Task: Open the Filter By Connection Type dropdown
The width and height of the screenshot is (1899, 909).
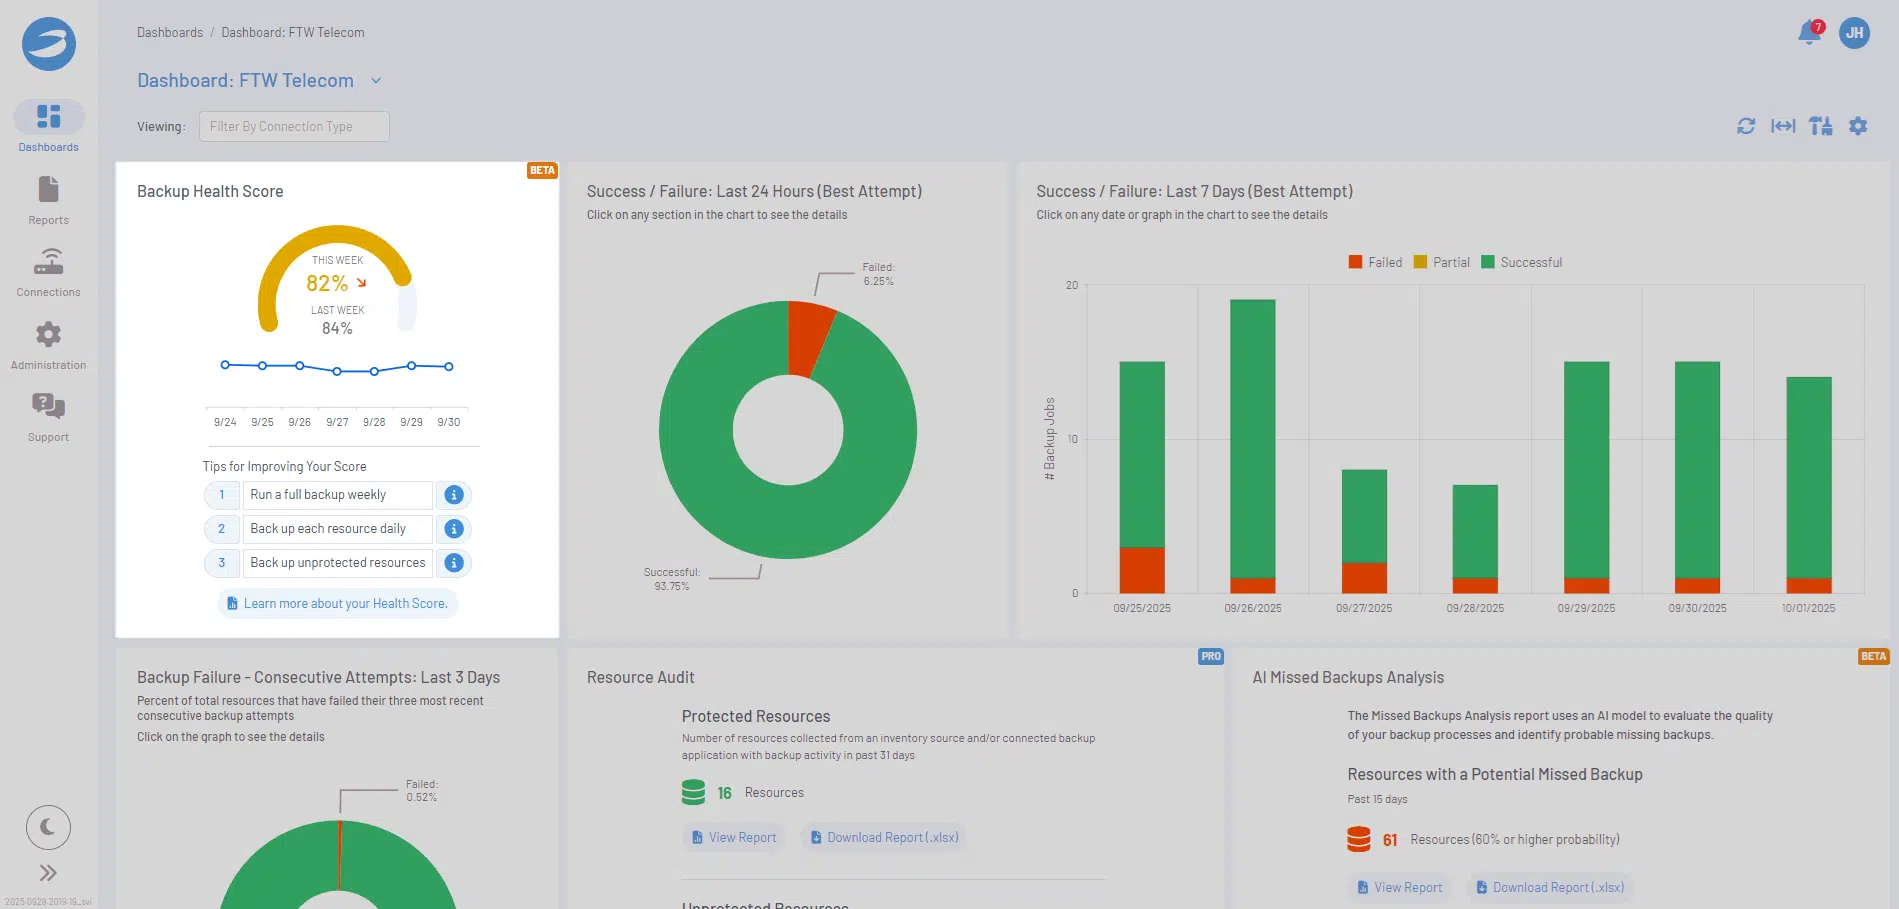Action: (x=294, y=127)
